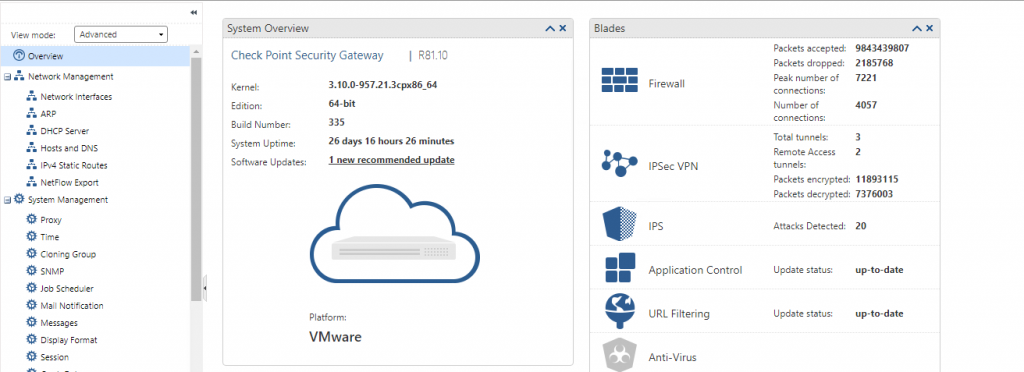Collapse the Network Management tree node
Screen dimensions: 1024x372
click(7, 77)
